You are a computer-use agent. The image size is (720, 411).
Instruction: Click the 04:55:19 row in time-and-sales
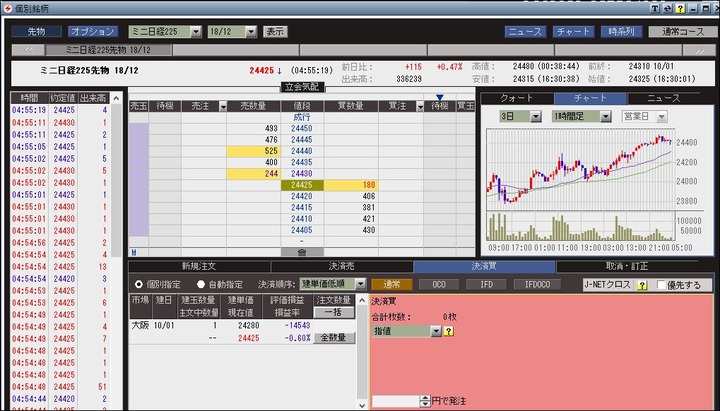(x=61, y=110)
